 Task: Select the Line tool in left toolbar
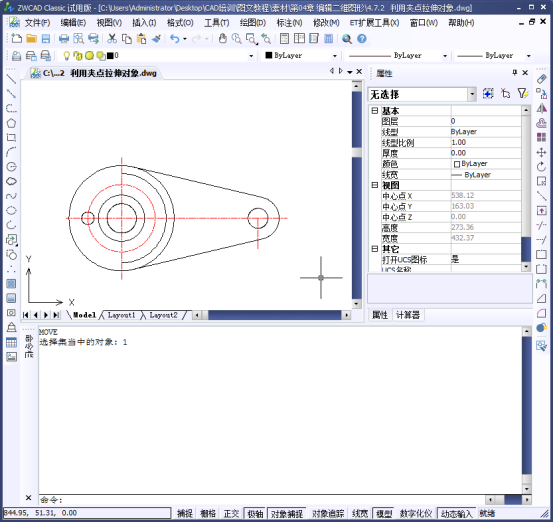(x=11, y=79)
